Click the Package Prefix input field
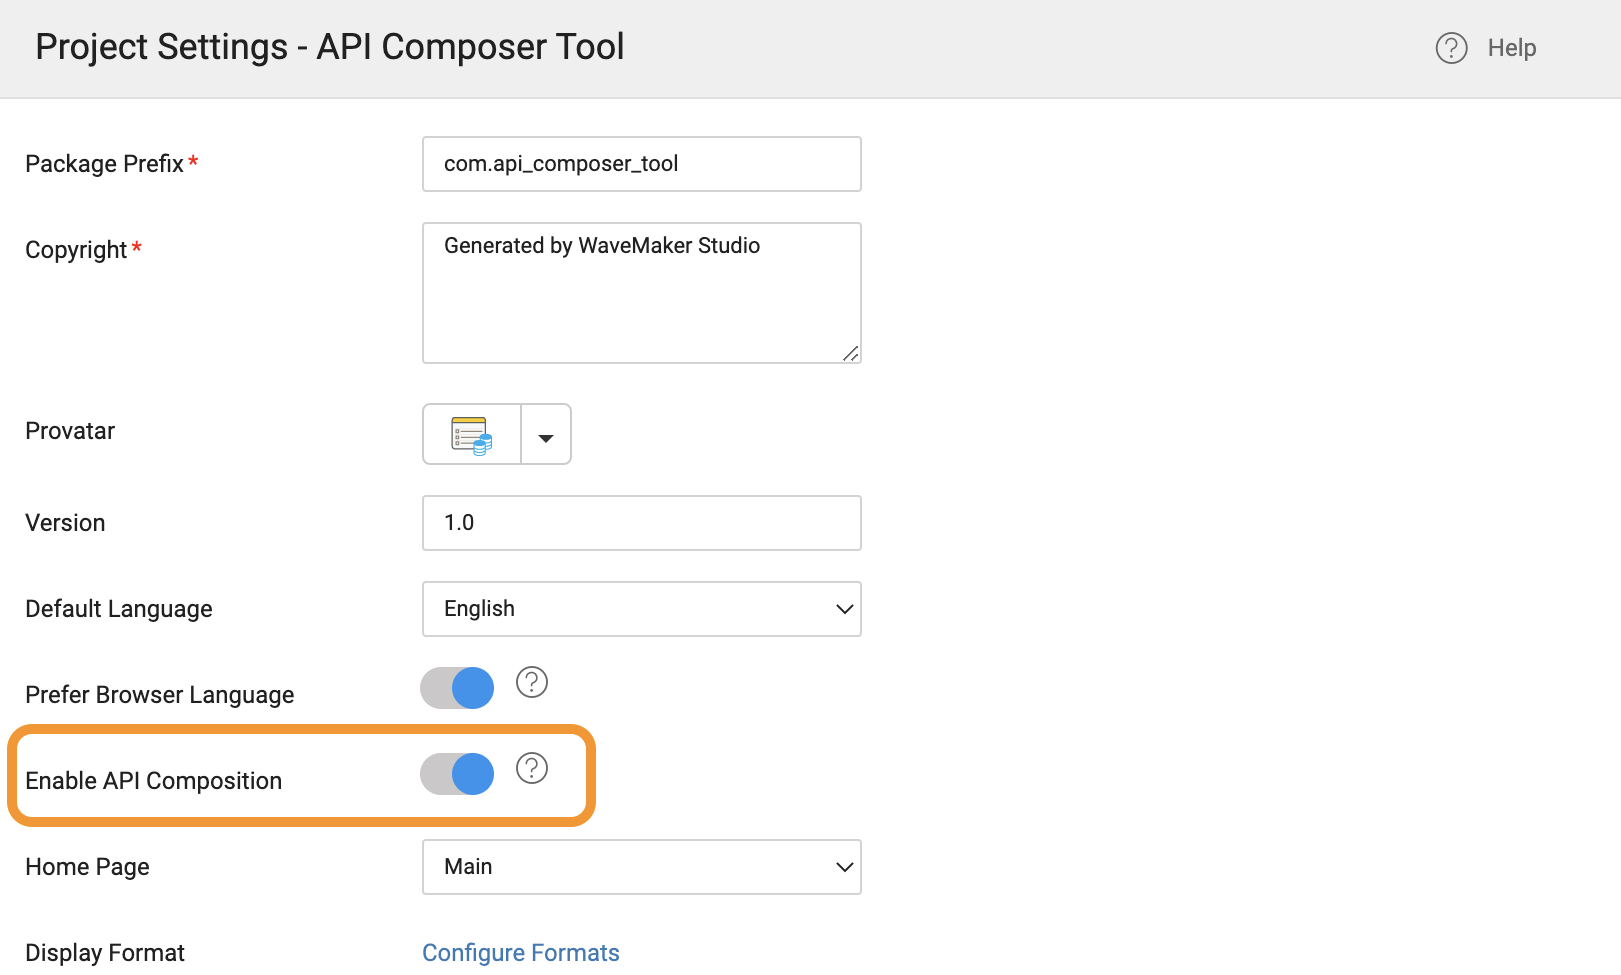This screenshot has width=1621, height=975. [x=641, y=164]
